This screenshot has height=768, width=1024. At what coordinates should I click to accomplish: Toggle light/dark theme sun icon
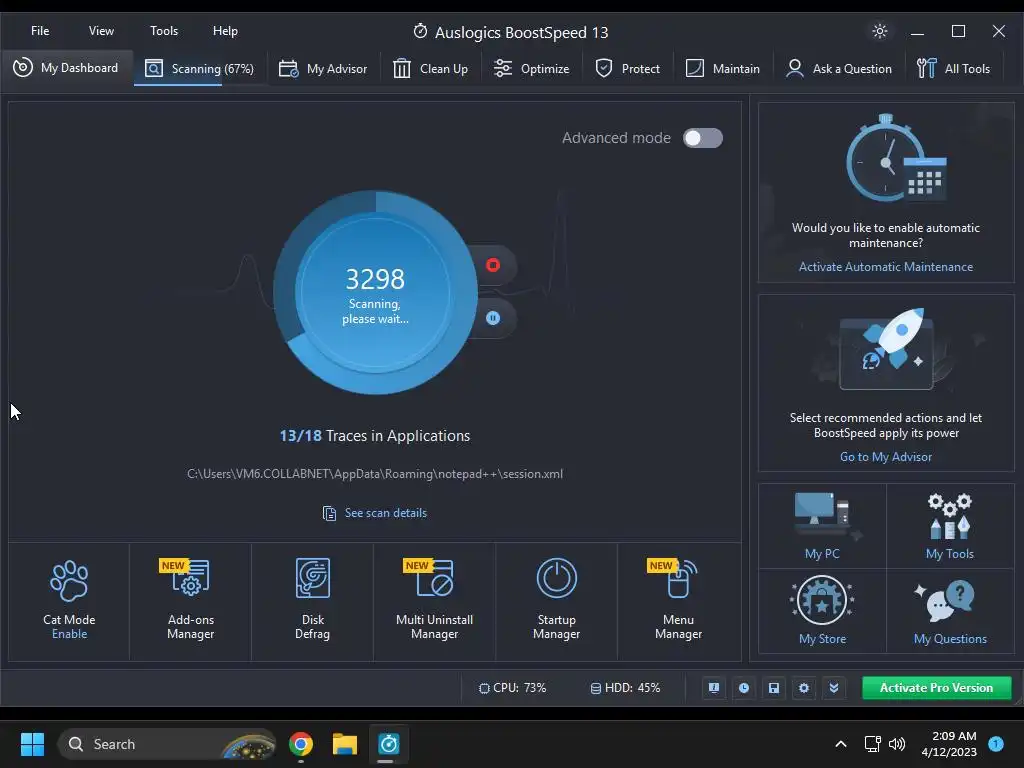click(x=880, y=31)
